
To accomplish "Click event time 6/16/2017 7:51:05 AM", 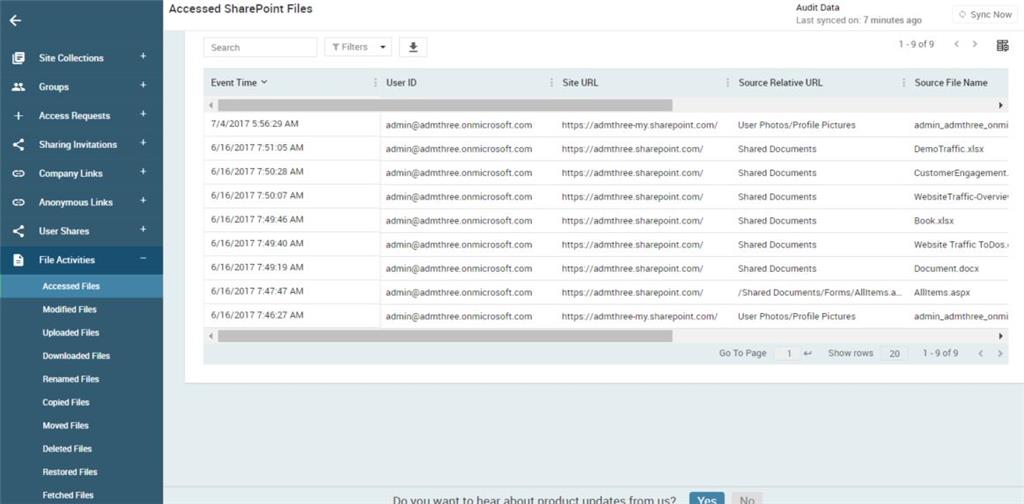I will [x=257, y=148].
